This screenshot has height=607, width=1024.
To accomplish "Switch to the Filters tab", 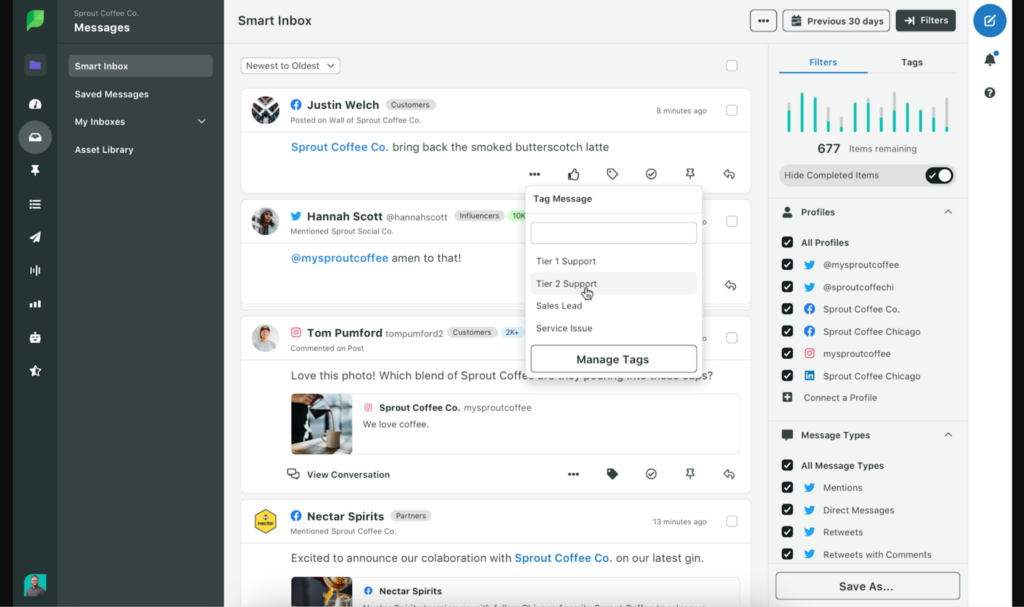I will [823, 62].
